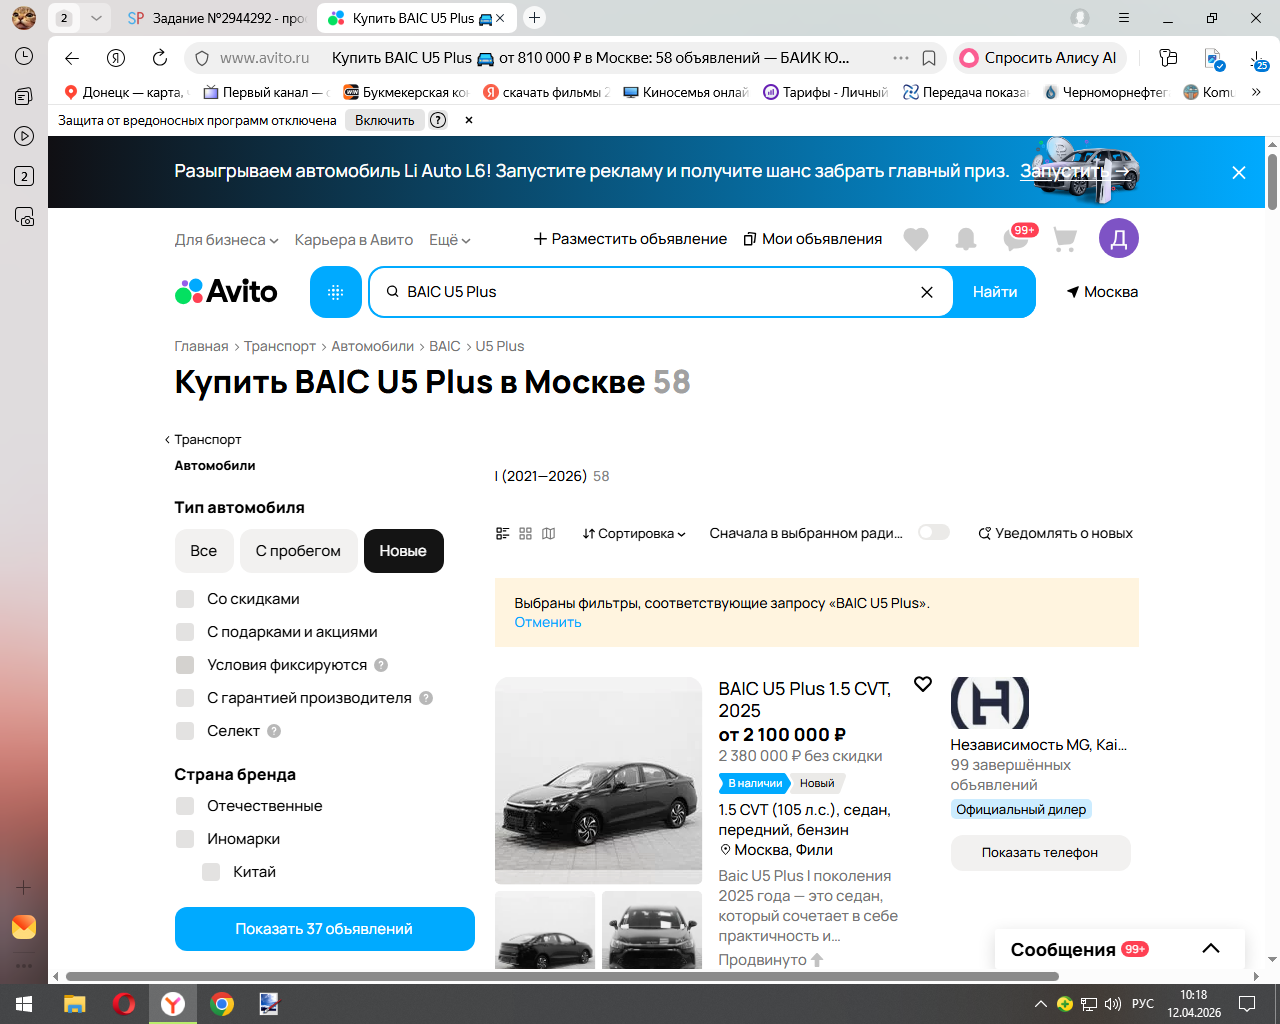The width and height of the screenshot is (1280, 1024).
Task: Open the Avito logo home link
Action: (x=226, y=291)
